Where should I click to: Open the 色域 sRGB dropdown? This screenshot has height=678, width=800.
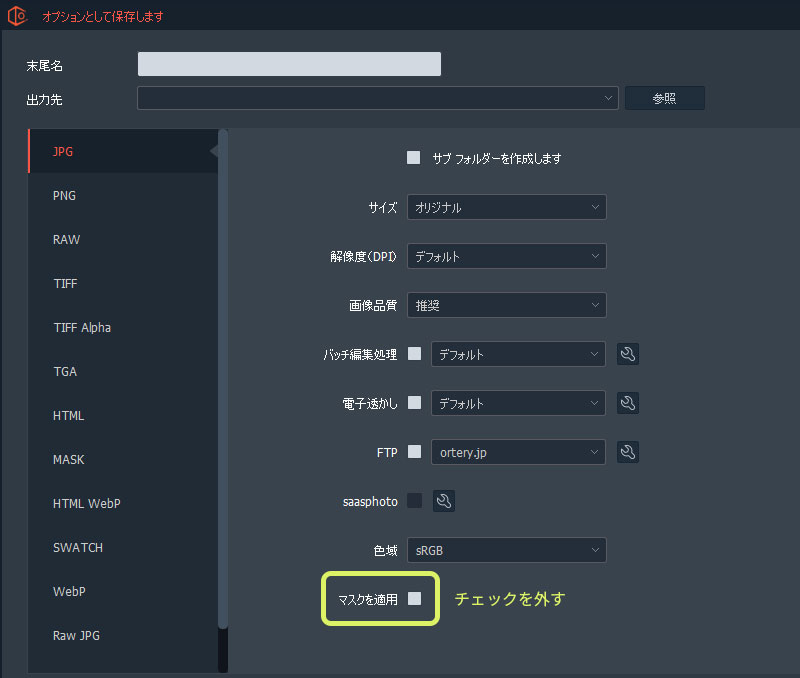click(x=506, y=550)
